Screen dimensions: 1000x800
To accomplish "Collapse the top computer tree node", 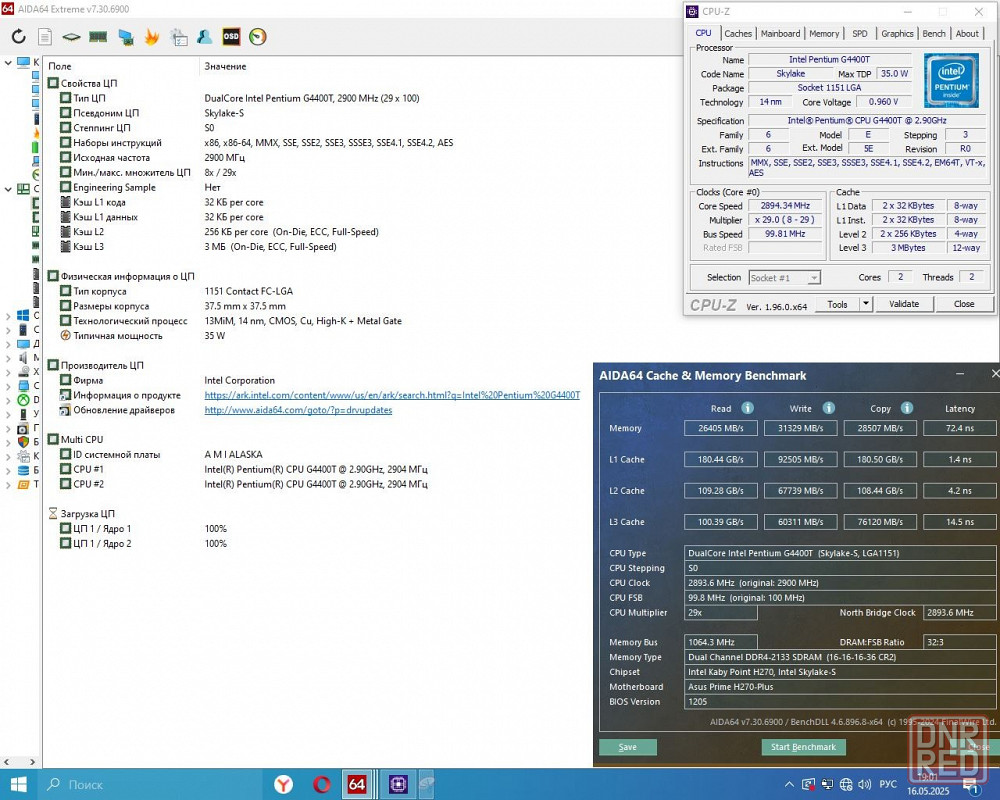I will [8, 63].
